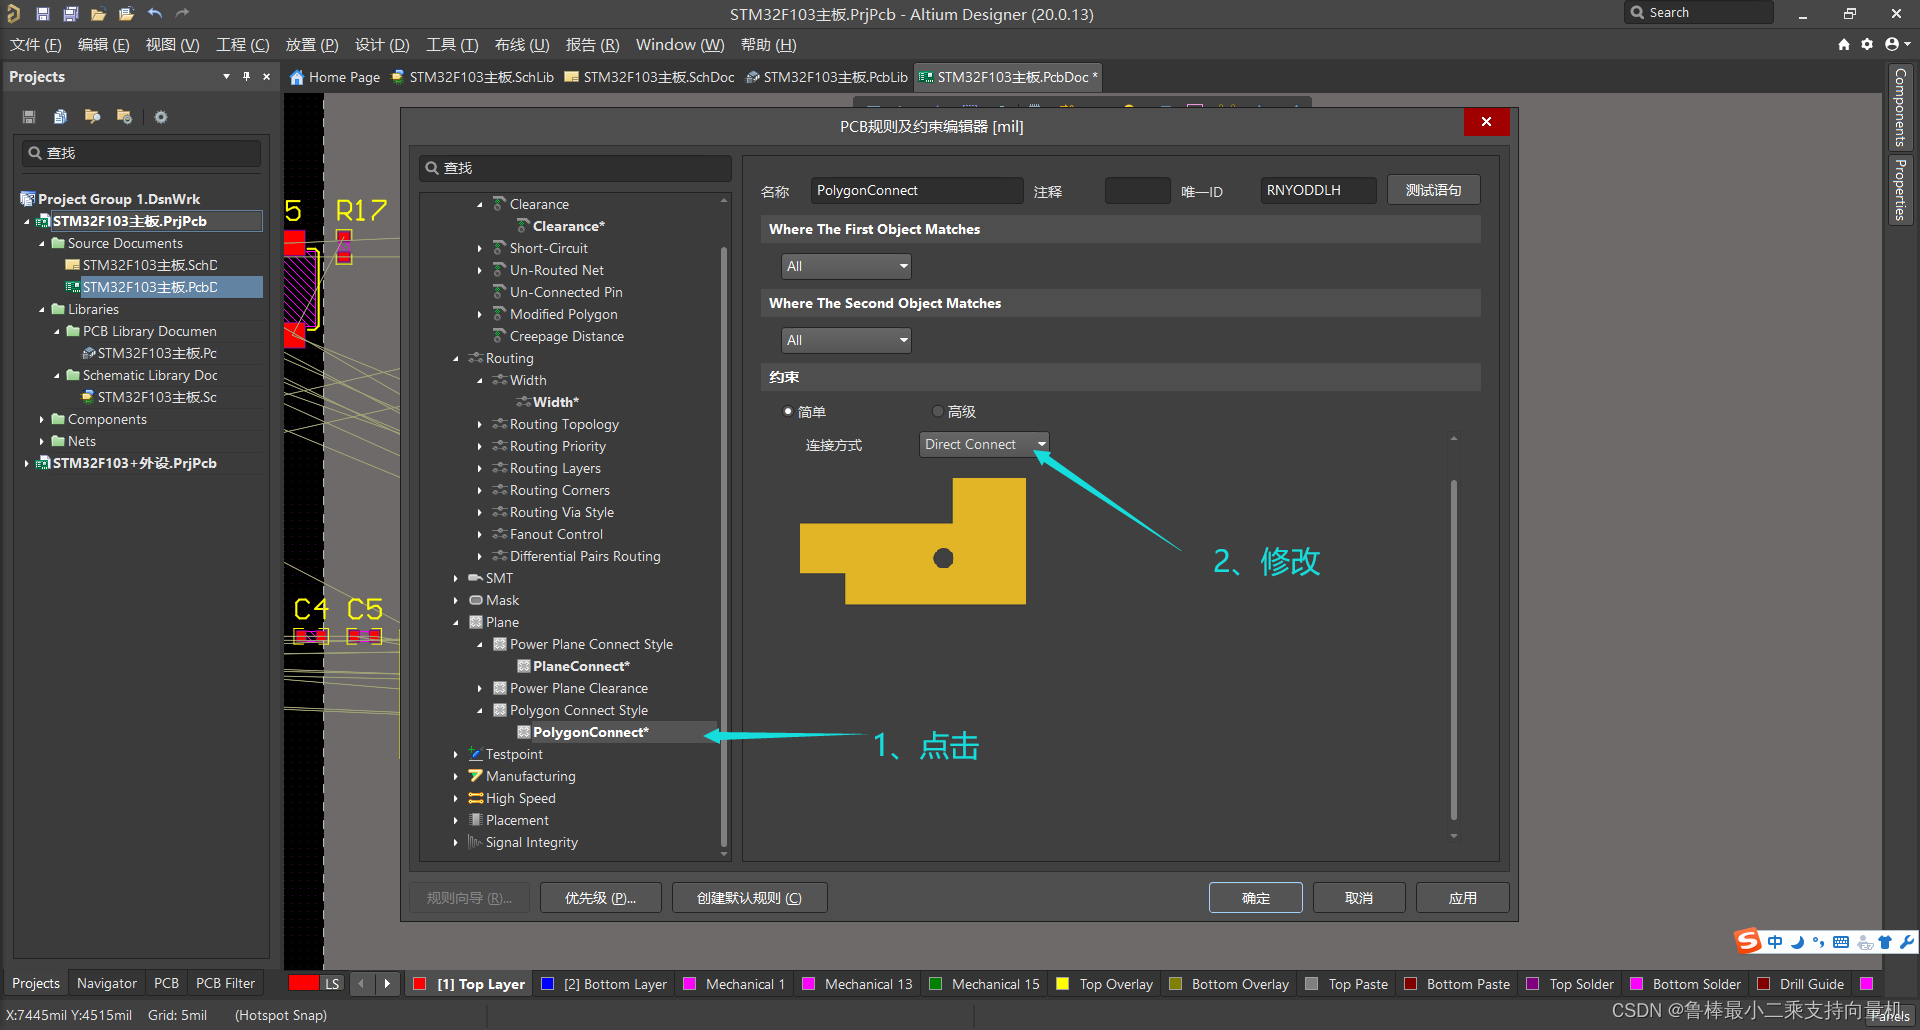Open the Projects panel settings gear
Screen dimensions: 1920x1030
tap(160, 117)
